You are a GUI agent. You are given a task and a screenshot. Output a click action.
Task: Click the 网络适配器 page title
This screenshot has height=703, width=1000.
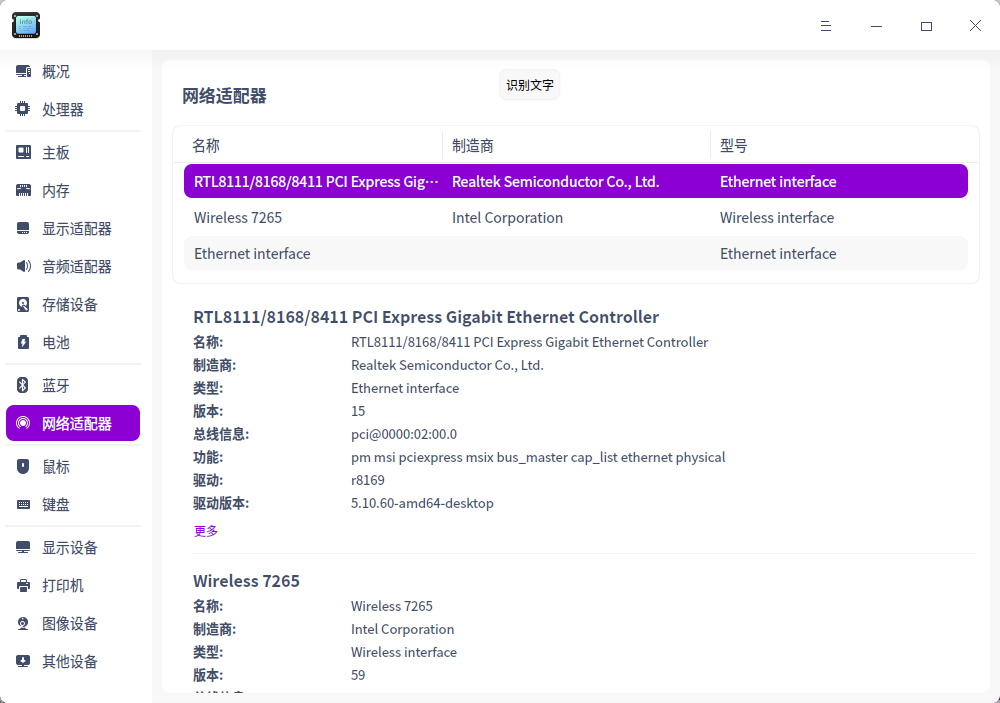(x=224, y=96)
